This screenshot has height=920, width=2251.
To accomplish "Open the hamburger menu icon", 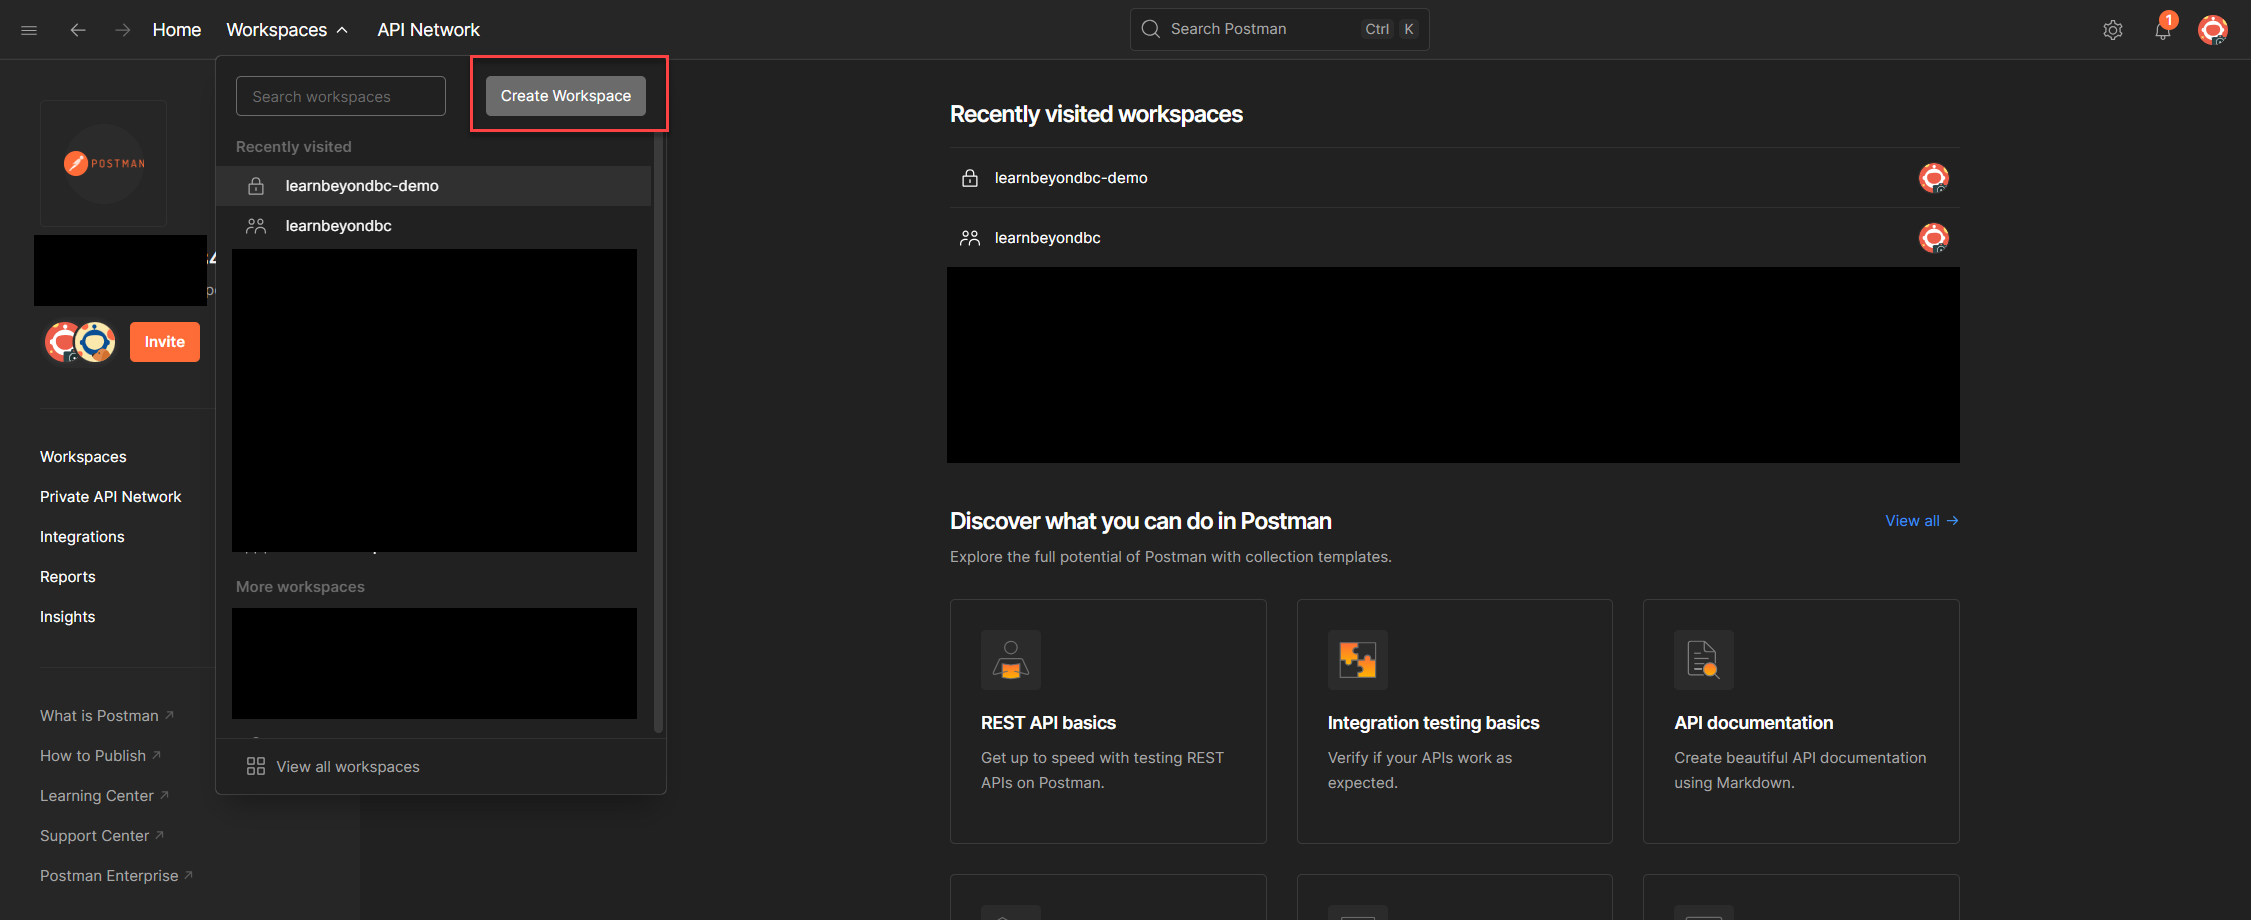I will pyautogui.click(x=29, y=30).
